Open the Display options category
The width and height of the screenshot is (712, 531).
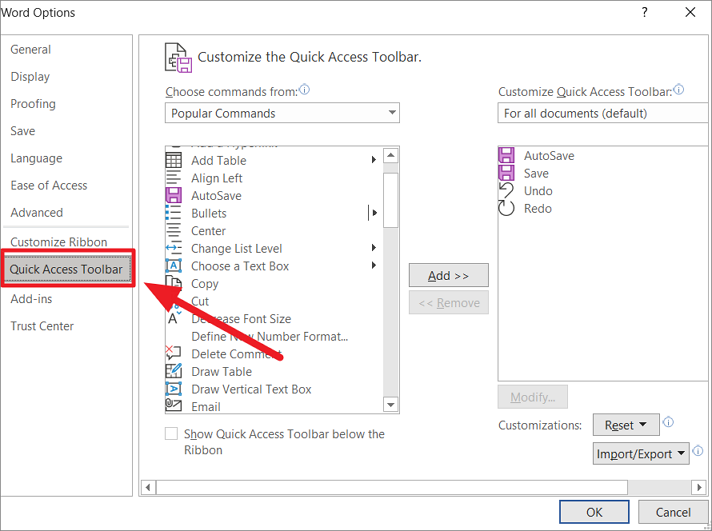(x=30, y=76)
